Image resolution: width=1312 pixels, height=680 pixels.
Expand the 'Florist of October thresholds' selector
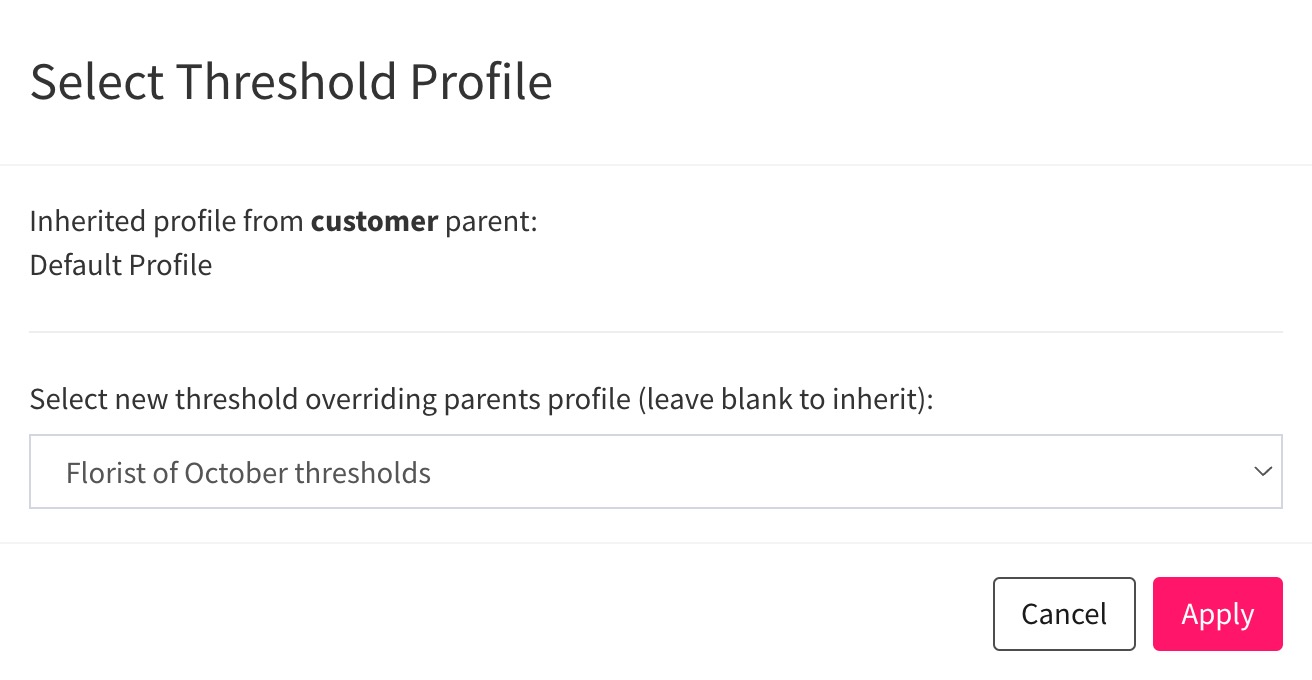coord(656,471)
